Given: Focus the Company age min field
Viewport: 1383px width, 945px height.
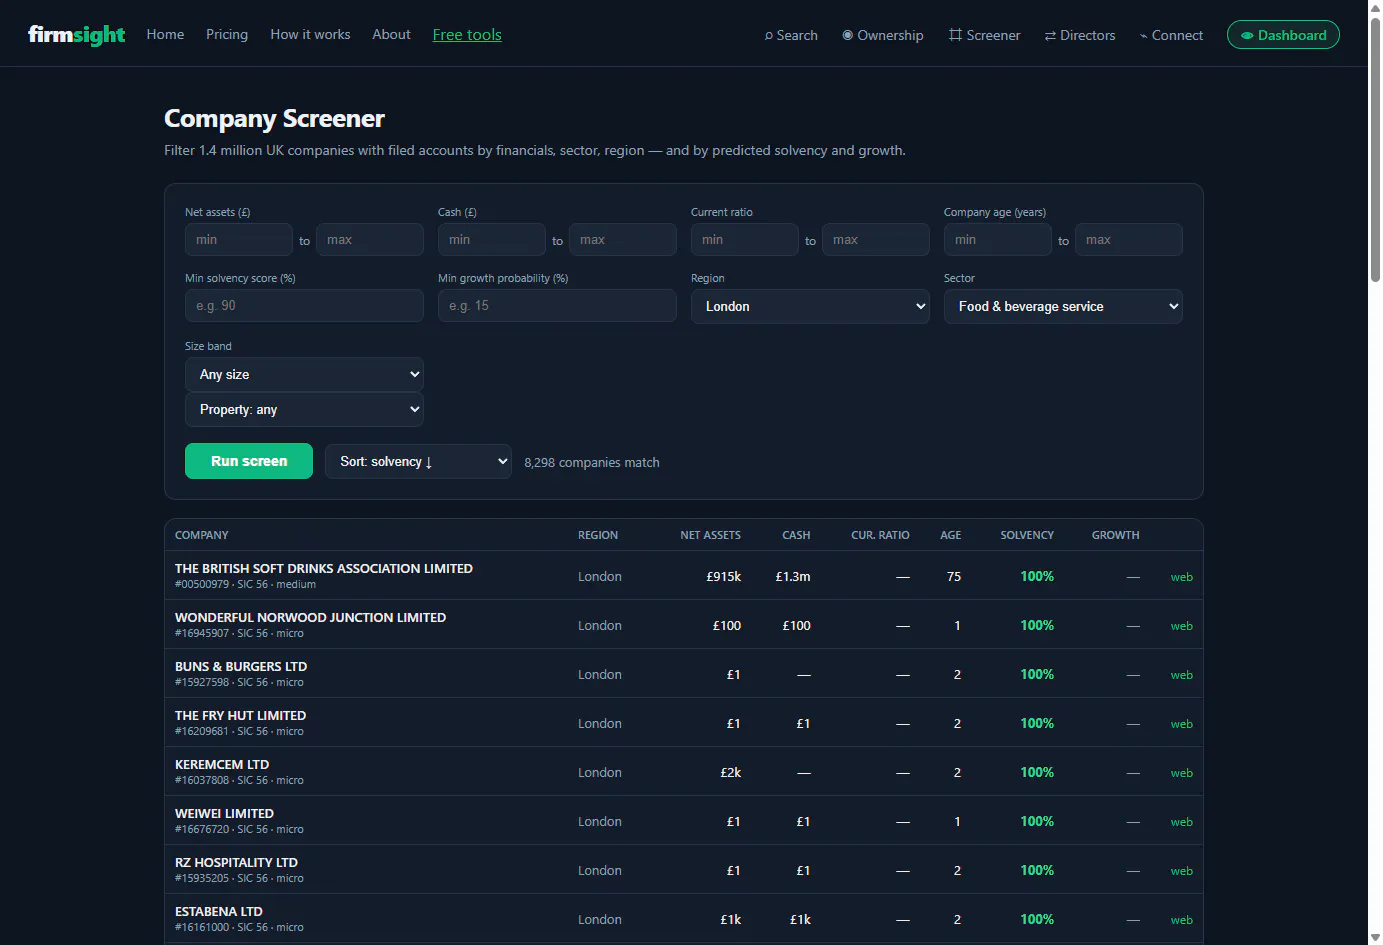Looking at the screenshot, I should coord(998,240).
